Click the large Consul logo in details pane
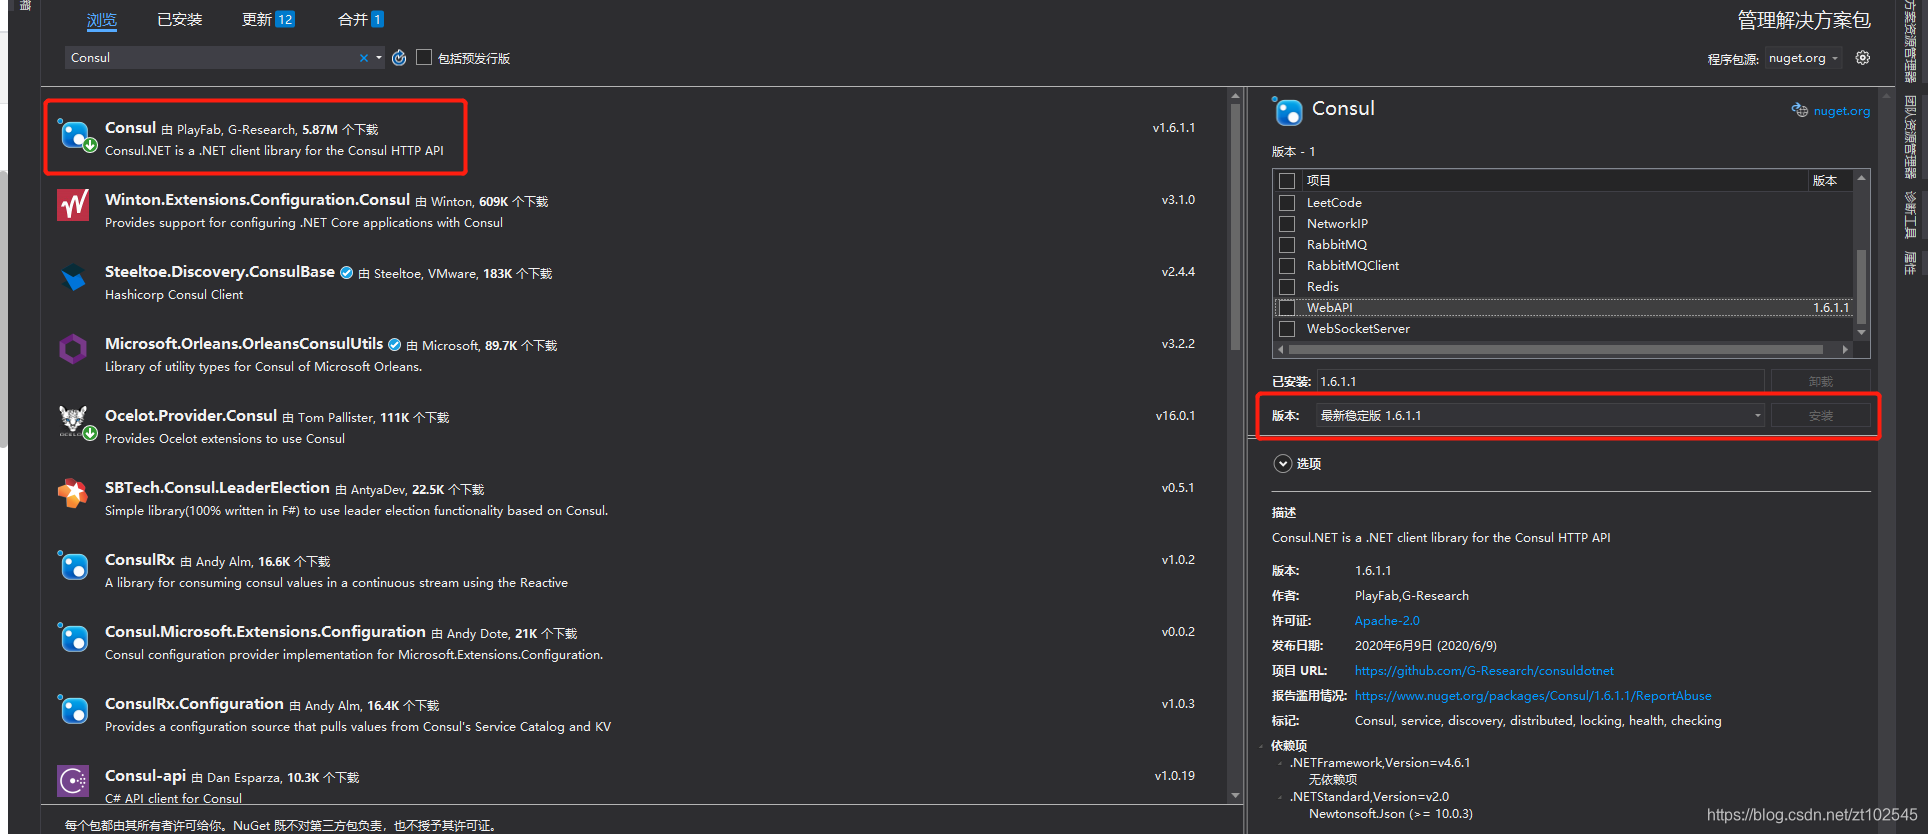The image size is (1928, 834). coord(1288,110)
